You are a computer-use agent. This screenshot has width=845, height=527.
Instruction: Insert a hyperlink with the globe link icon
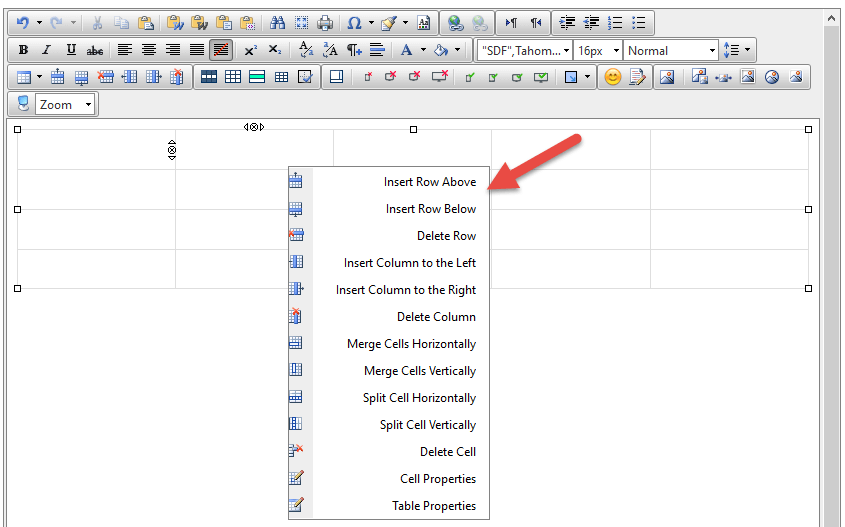pos(456,22)
